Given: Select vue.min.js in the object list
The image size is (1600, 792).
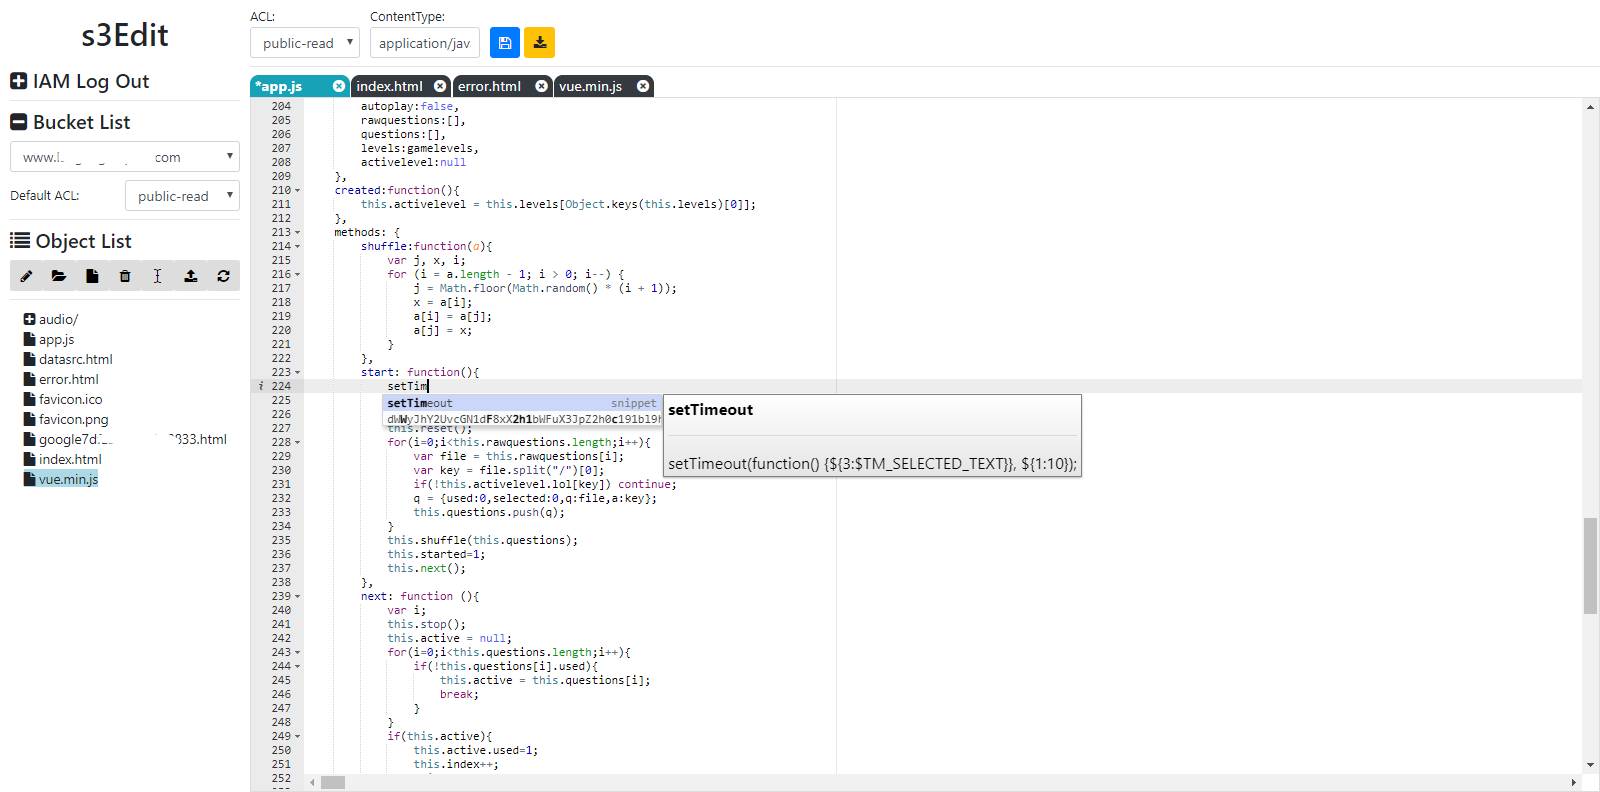Looking at the screenshot, I should pyautogui.click(x=68, y=479).
